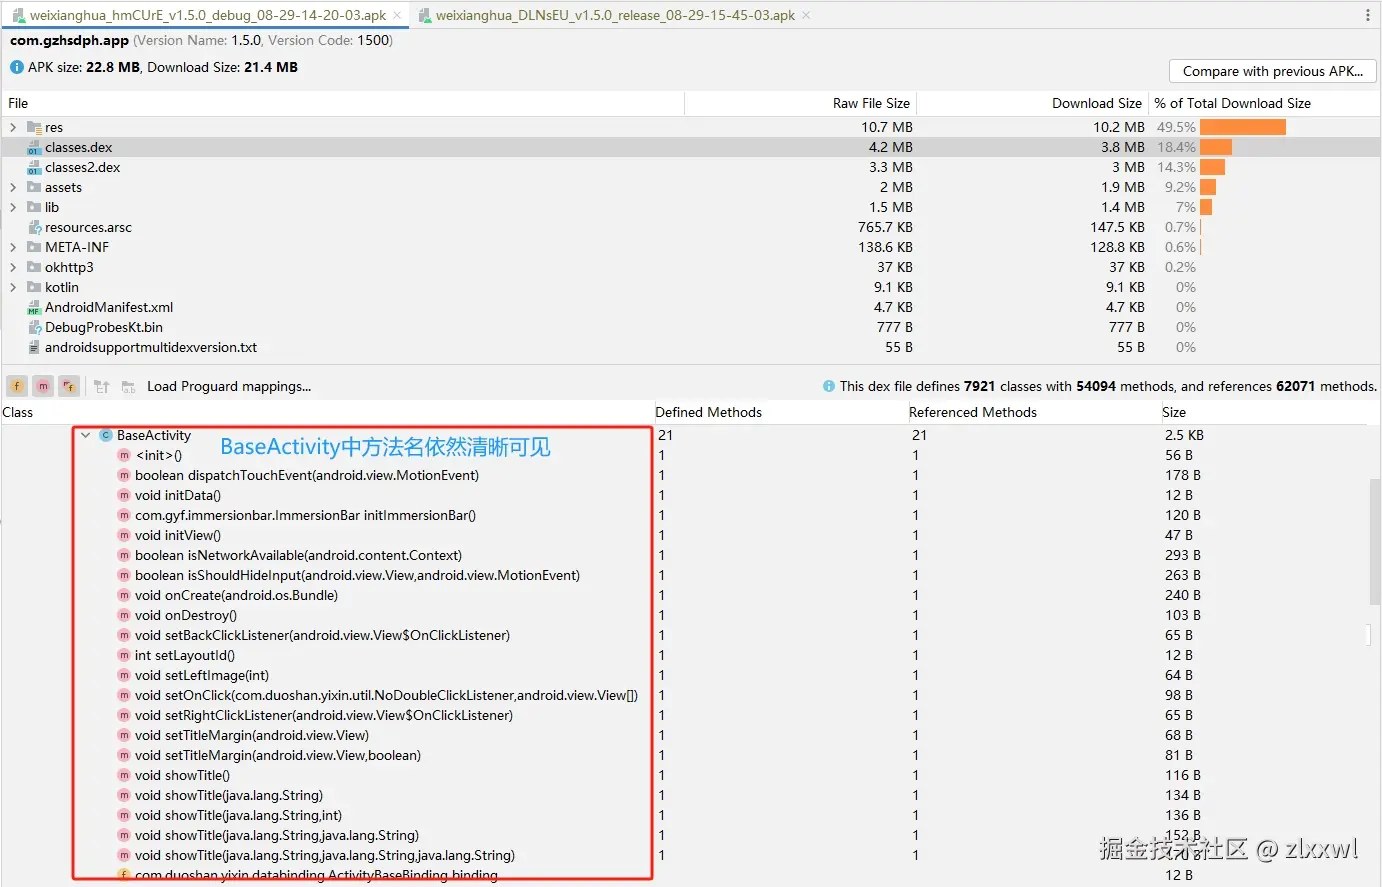Viewport: 1382px width, 887px height.
Task: Click the class tree vertical scrollbar
Action: pos(1374,541)
